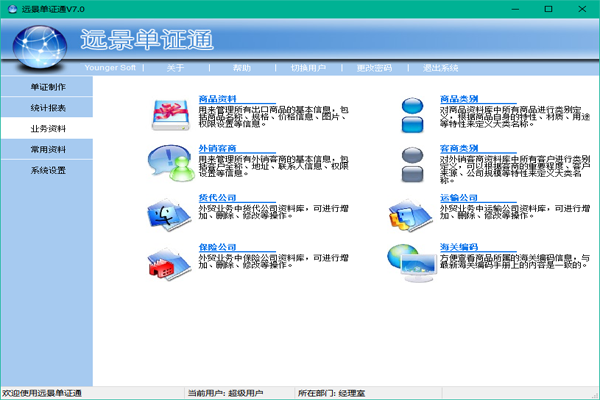This screenshot has width=600, height=400.
Task: Open the 外销客商 link
Action: pos(217,148)
